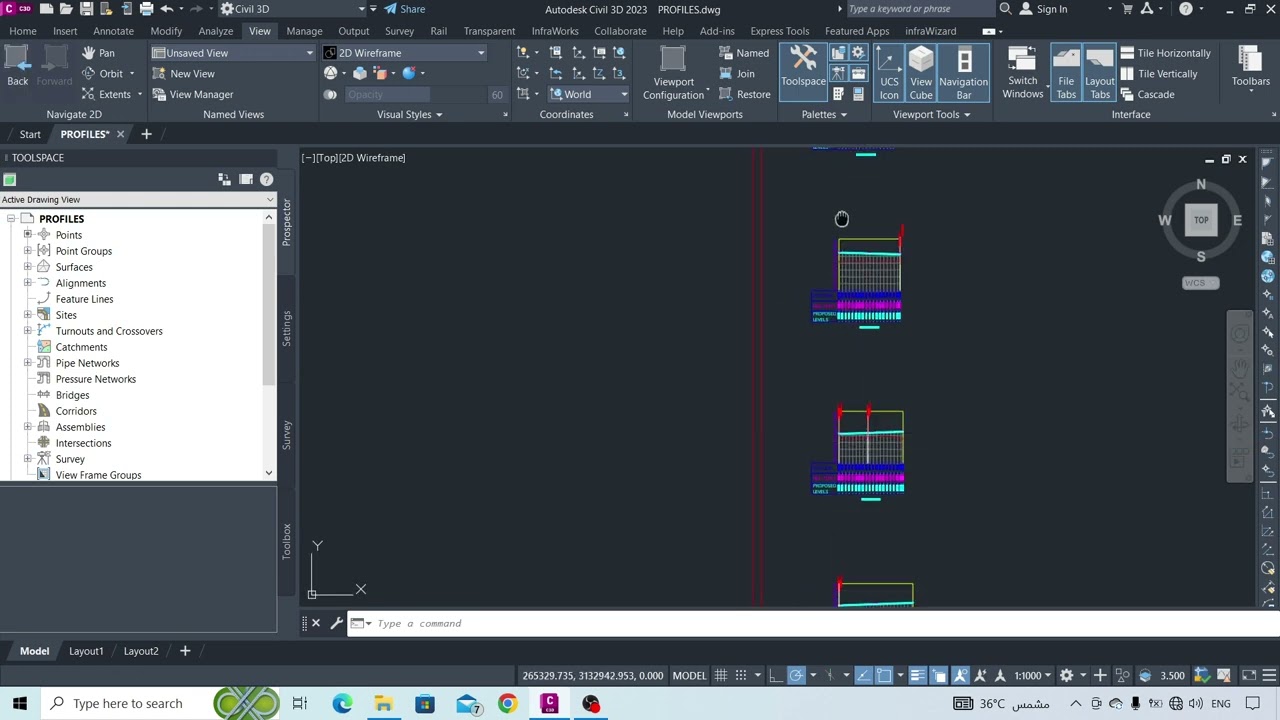Toggle Polar Tracking in the status bar
The image size is (1280, 720).
click(796, 675)
